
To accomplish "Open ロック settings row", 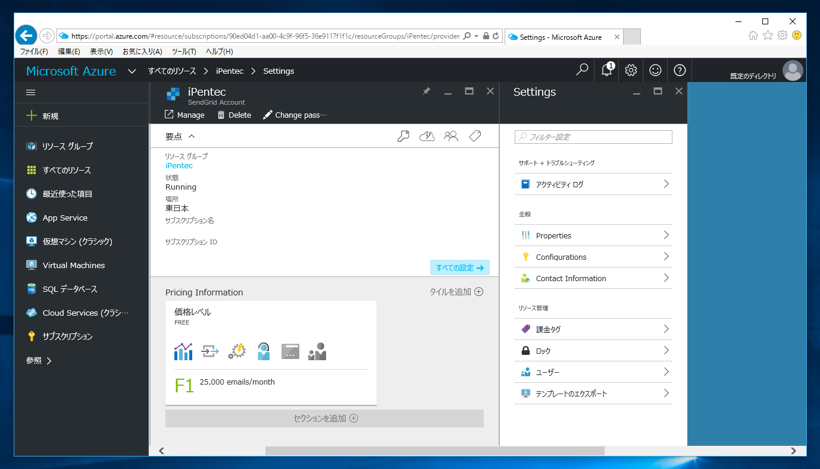I will click(x=594, y=351).
